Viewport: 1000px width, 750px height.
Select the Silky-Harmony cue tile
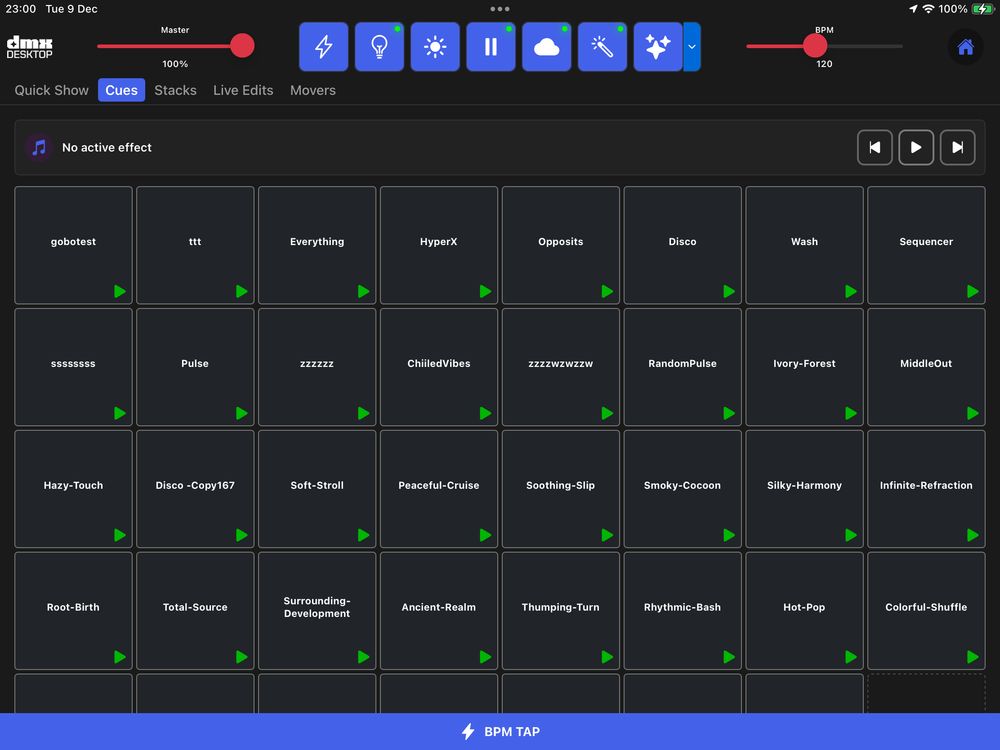tap(804, 489)
